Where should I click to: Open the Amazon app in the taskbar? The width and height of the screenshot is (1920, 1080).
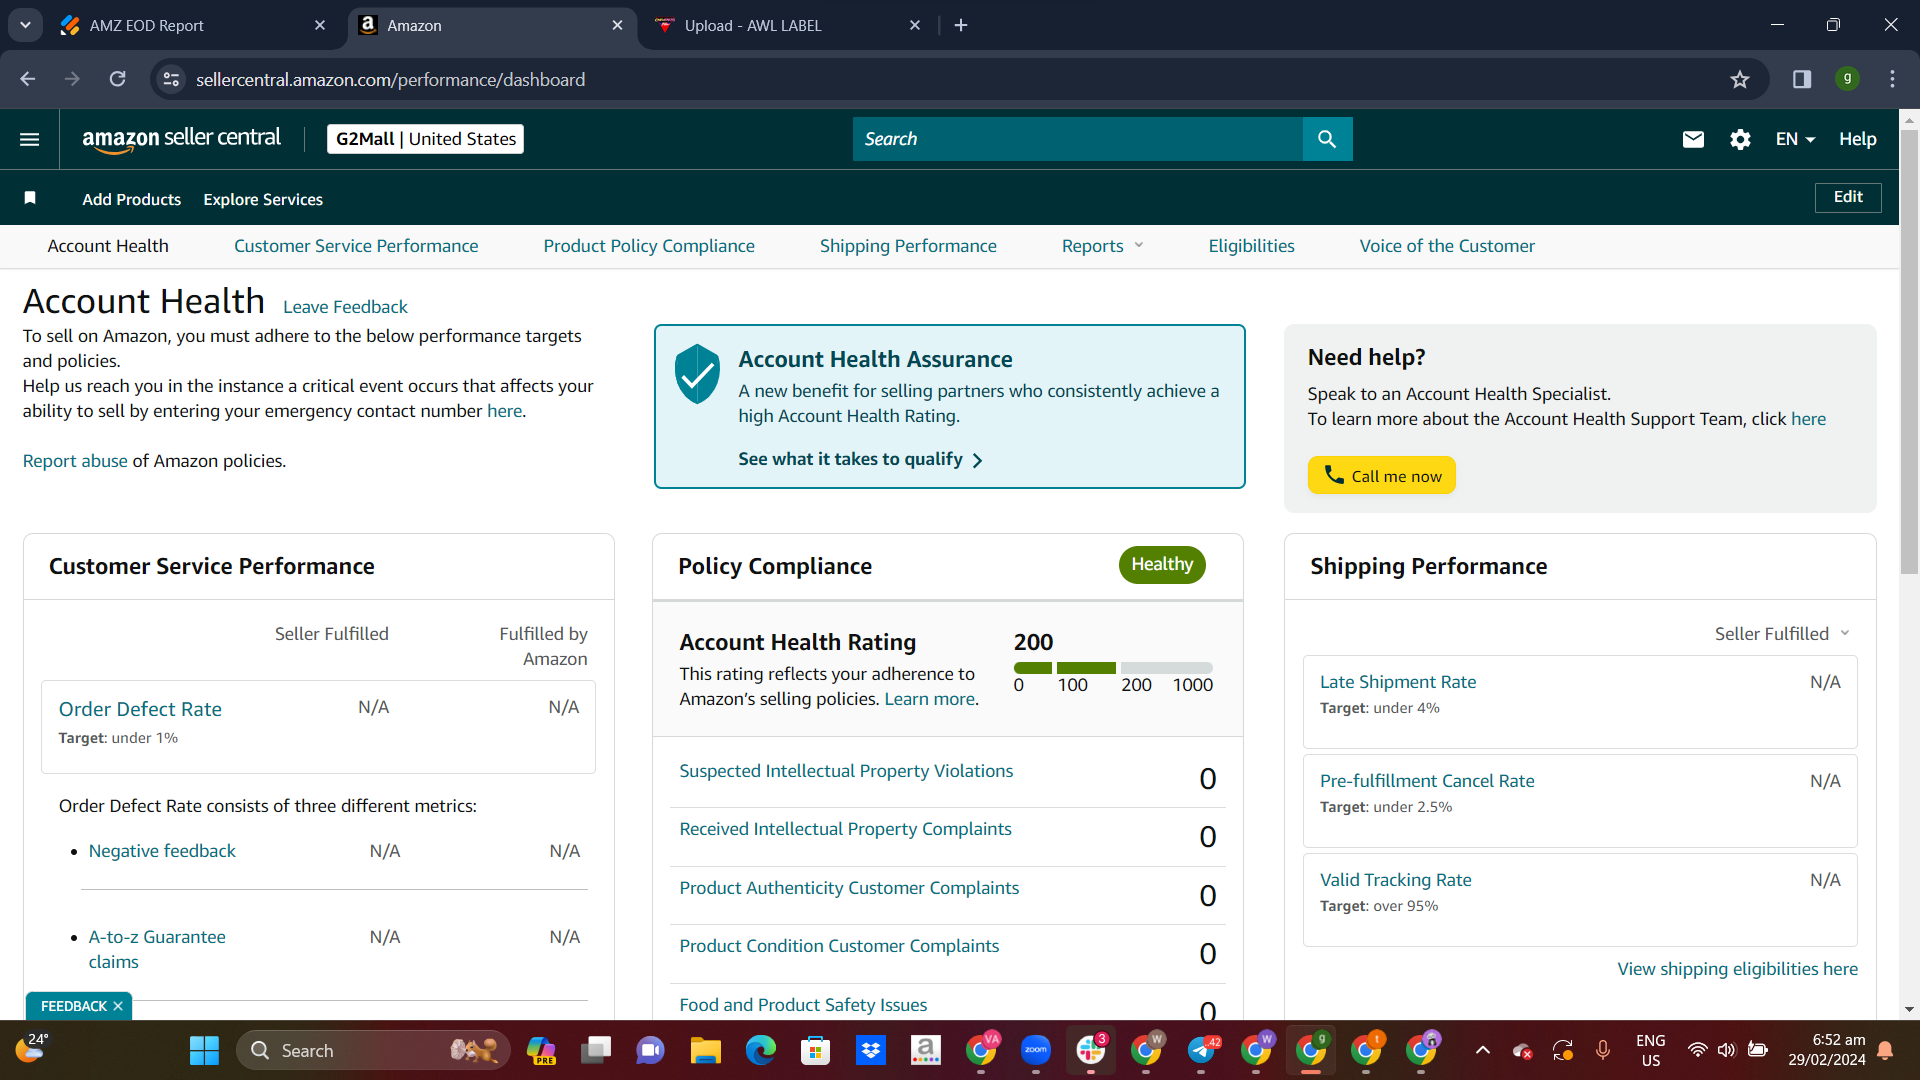coord(926,1050)
